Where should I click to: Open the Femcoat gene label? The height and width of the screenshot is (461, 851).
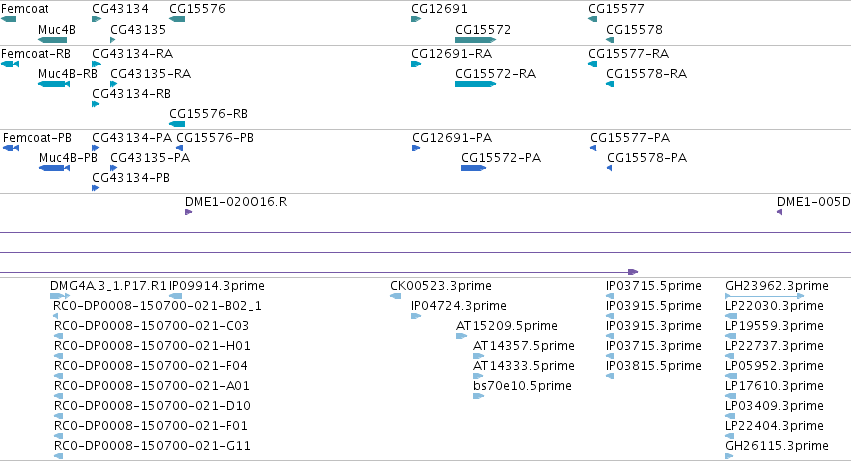tap(24, 9)
